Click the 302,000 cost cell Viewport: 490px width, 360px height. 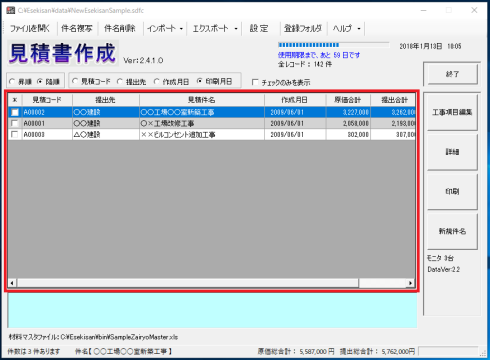pos(348,134)
